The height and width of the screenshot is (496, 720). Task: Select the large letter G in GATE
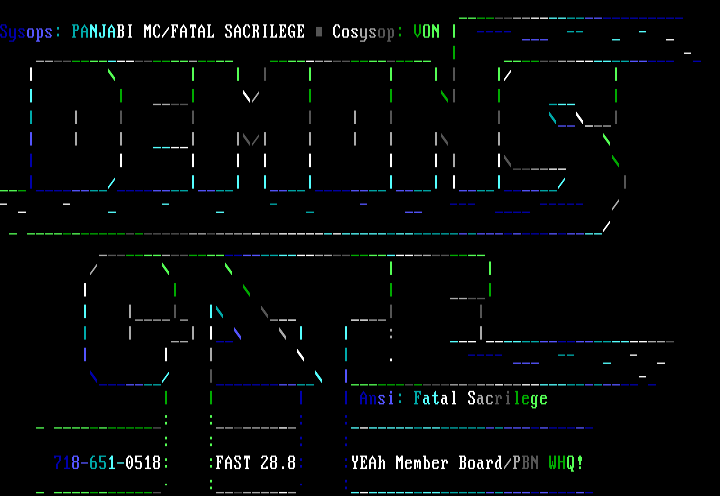[x=130, y=320]
